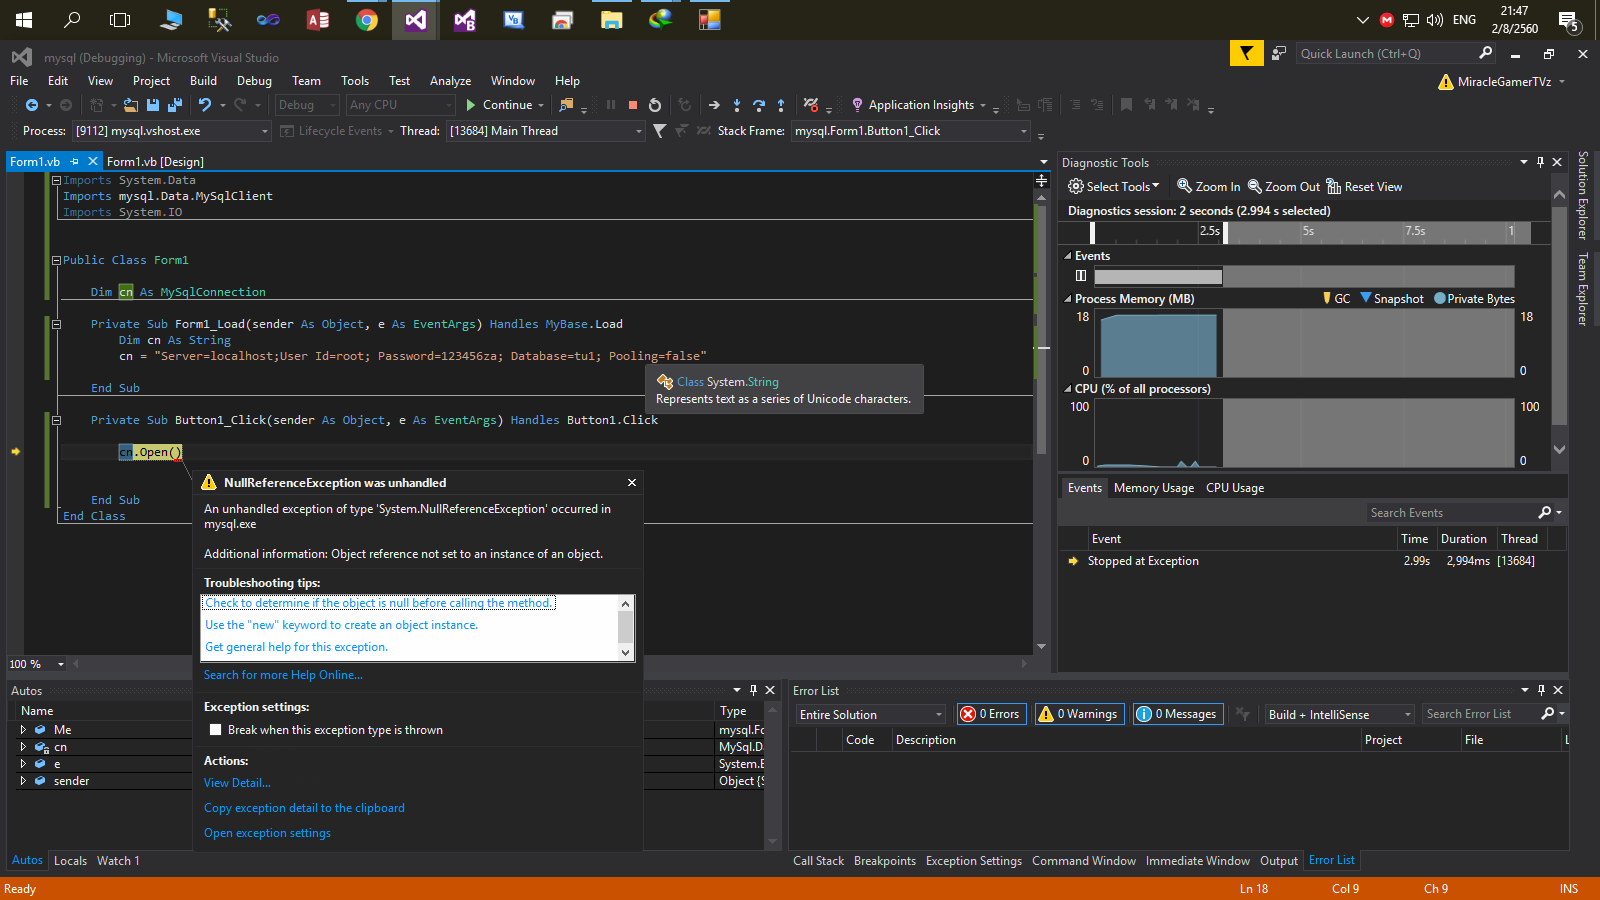Click Open File folder icon in toolbar

[x=131, y=105]
